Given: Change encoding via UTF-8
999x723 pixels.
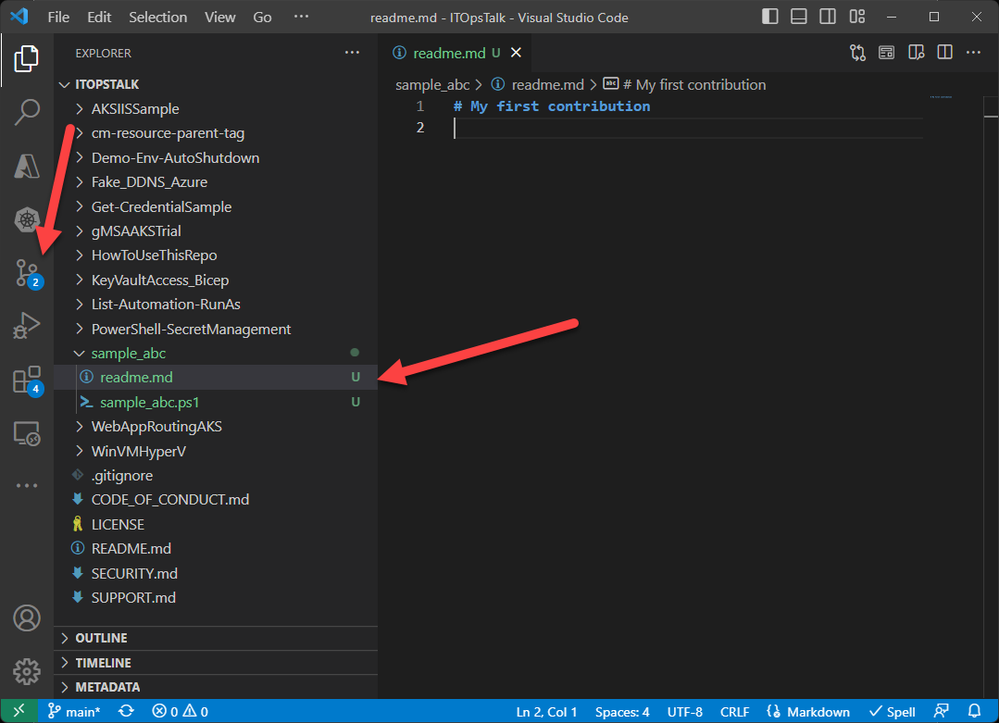Looking at the screenshot, I should coord(684,712).
